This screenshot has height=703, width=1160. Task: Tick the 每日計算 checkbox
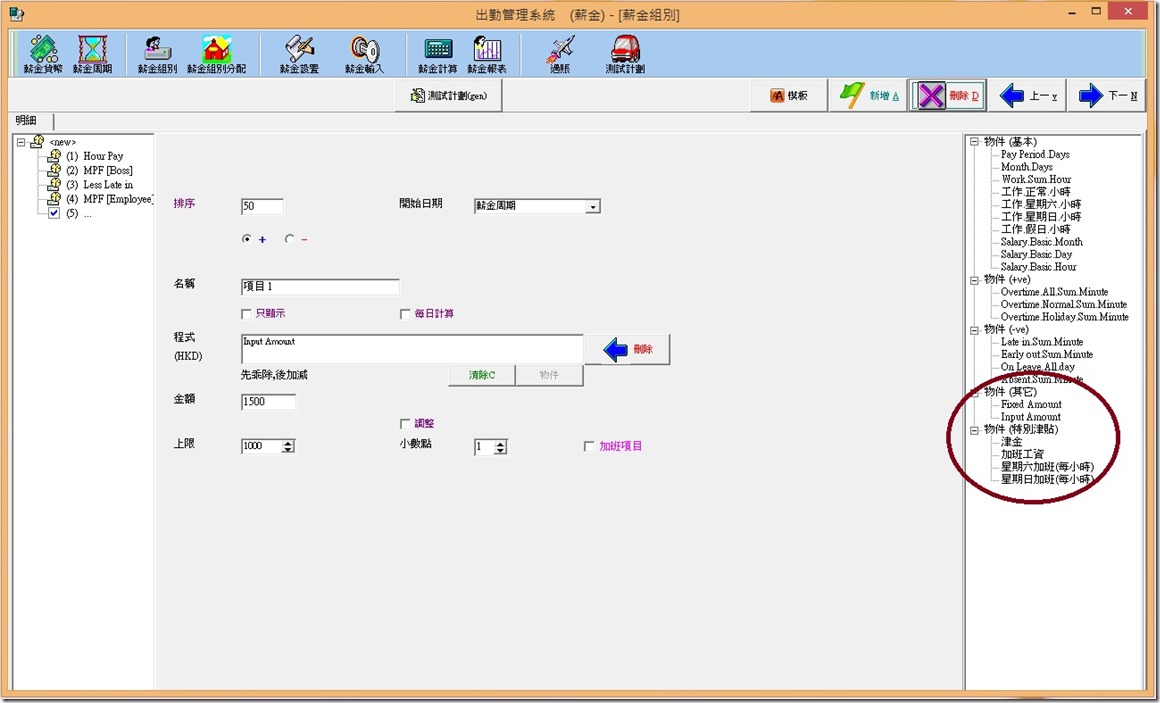click(x=405, y=314)
